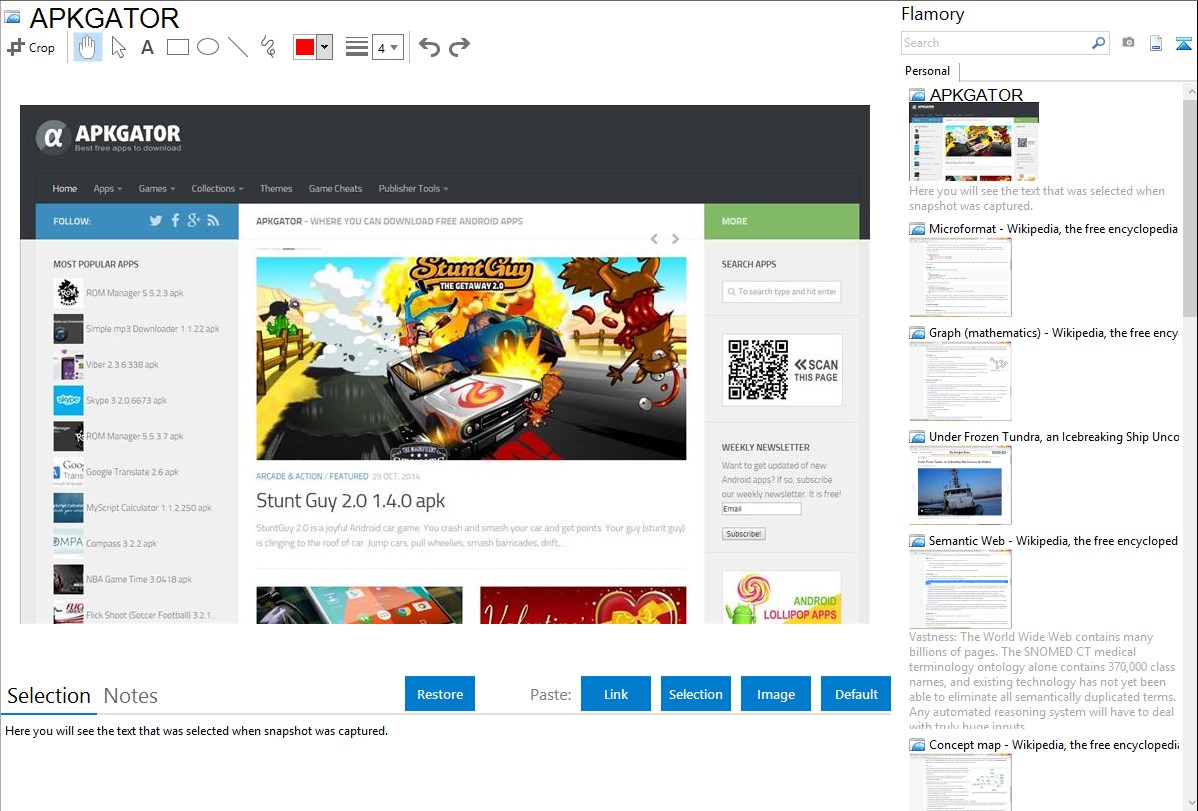Open the Game Cheats menu item
This screenshot has width=1198, height=811.
[x=335, y=189]
